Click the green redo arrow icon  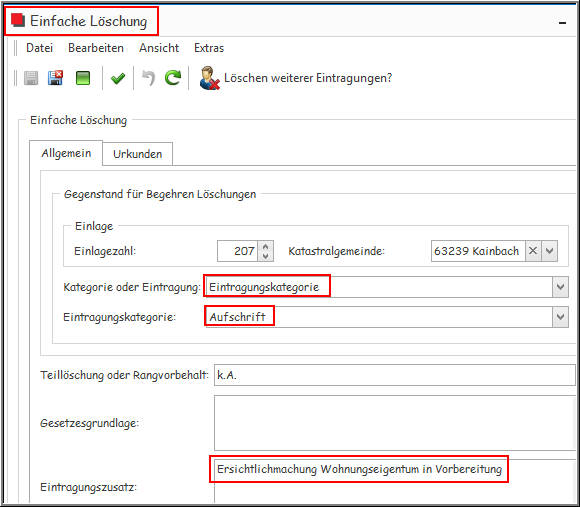(x=173, y=78)
